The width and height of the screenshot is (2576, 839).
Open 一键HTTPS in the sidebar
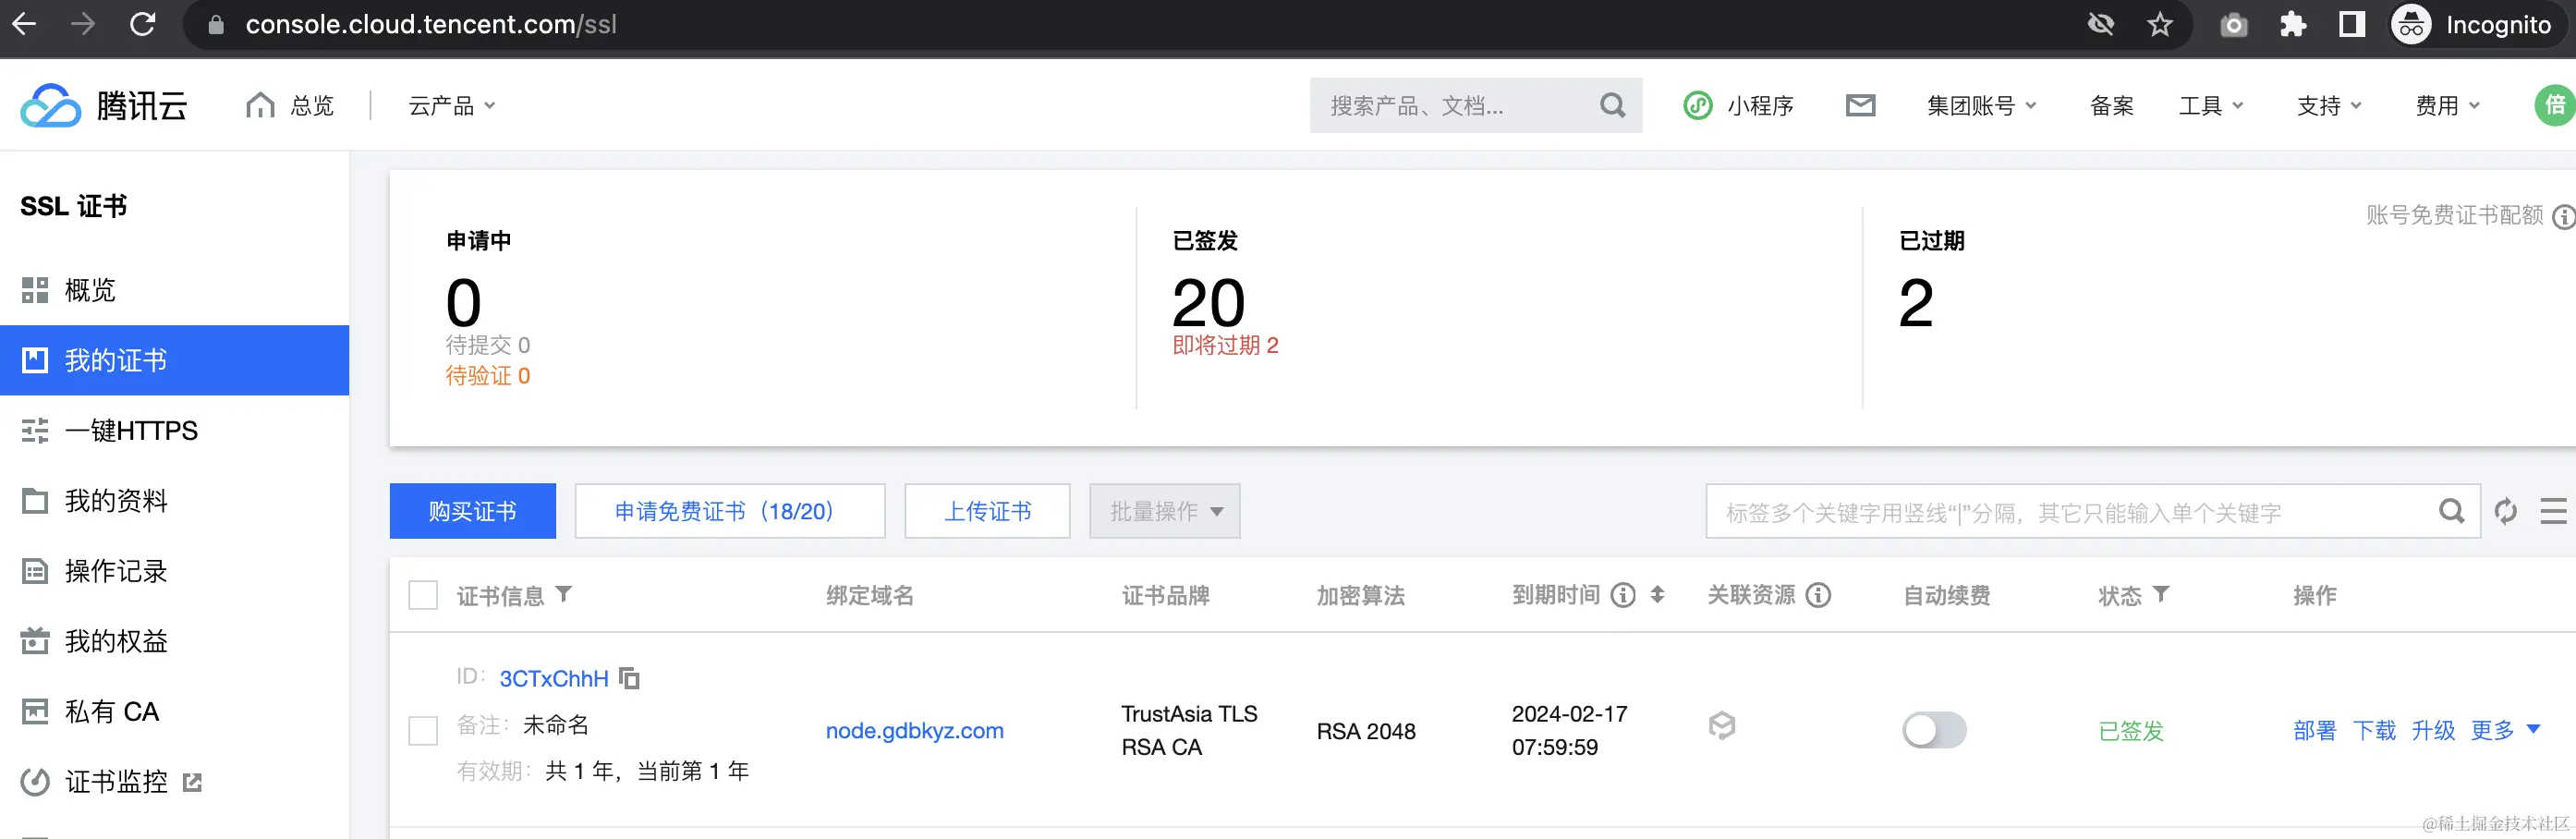[x=175, y=430]
